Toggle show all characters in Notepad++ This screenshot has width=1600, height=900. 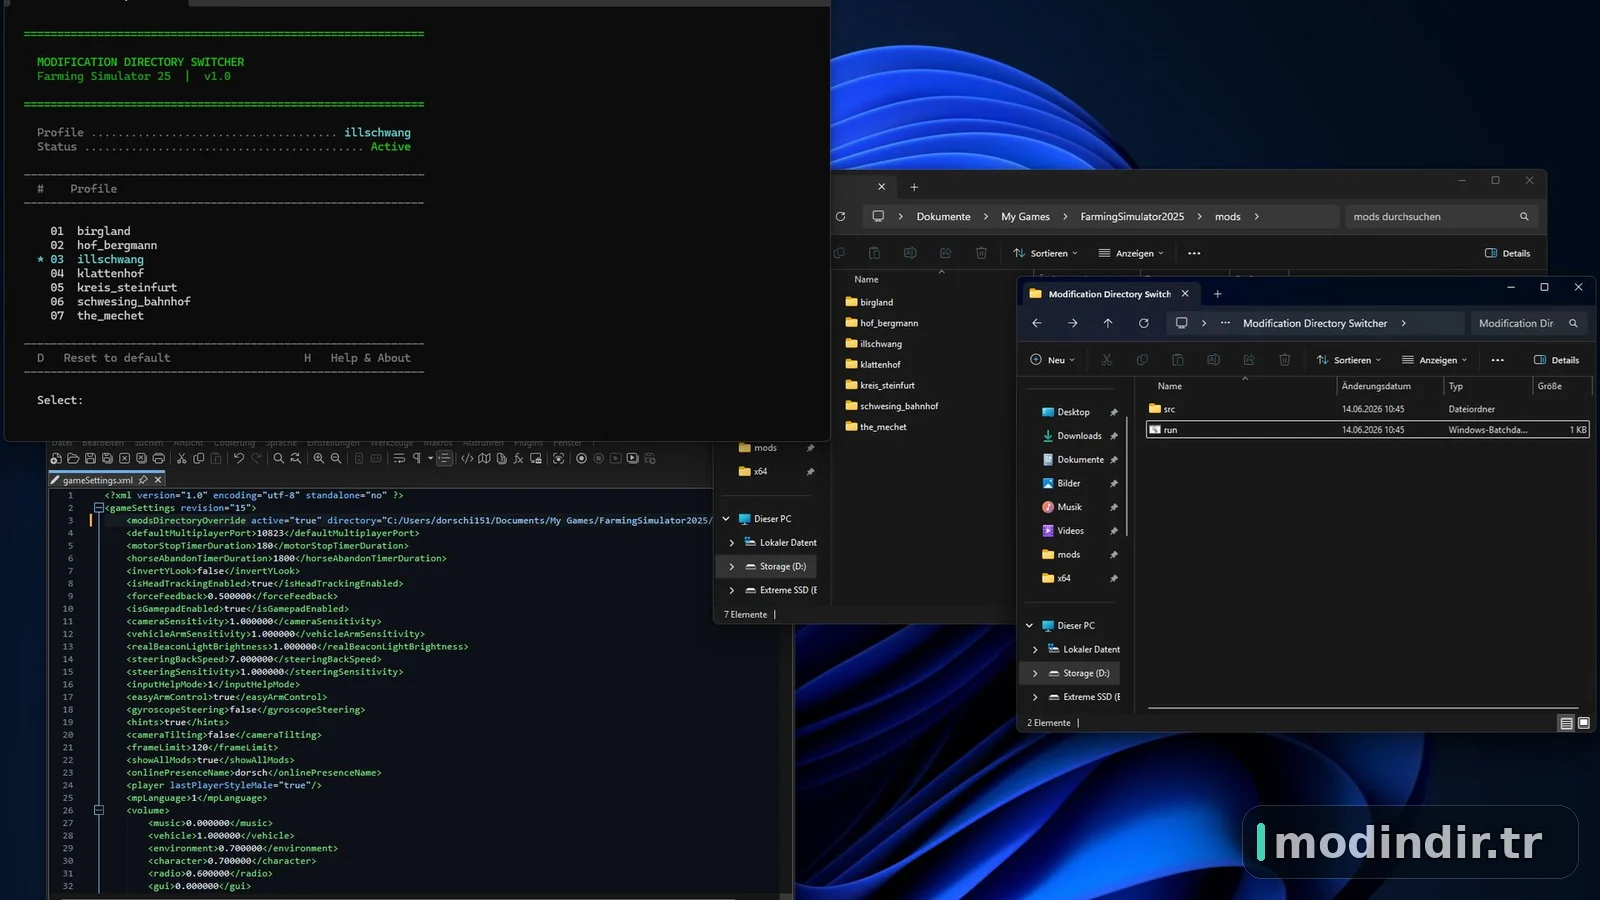pos(417,458)
